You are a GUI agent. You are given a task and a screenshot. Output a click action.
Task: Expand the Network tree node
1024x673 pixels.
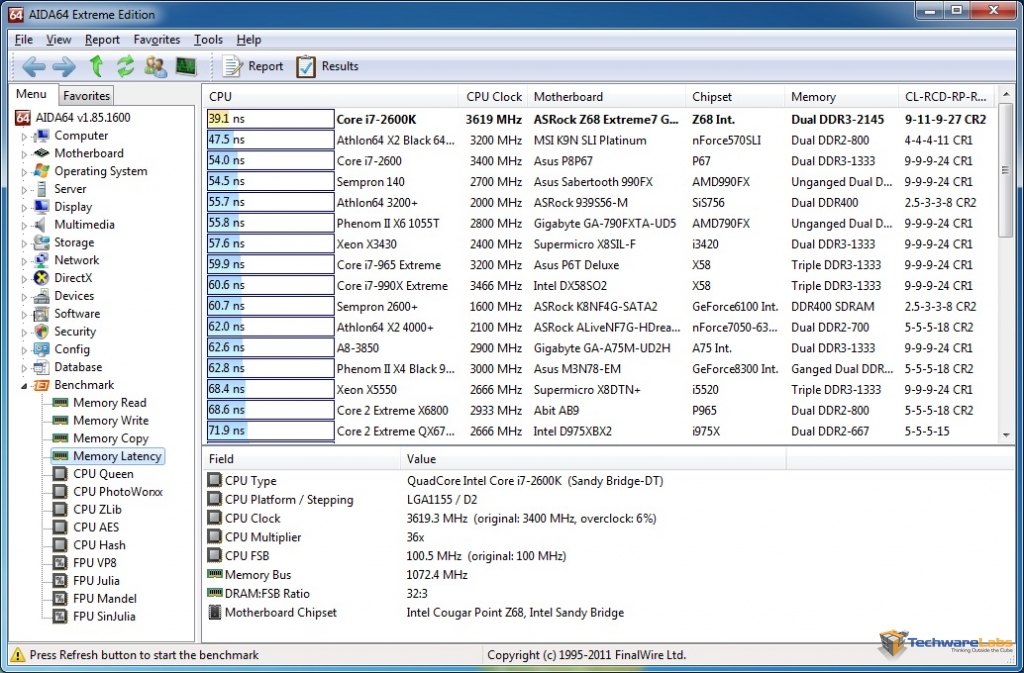click(x=24, y=260)
